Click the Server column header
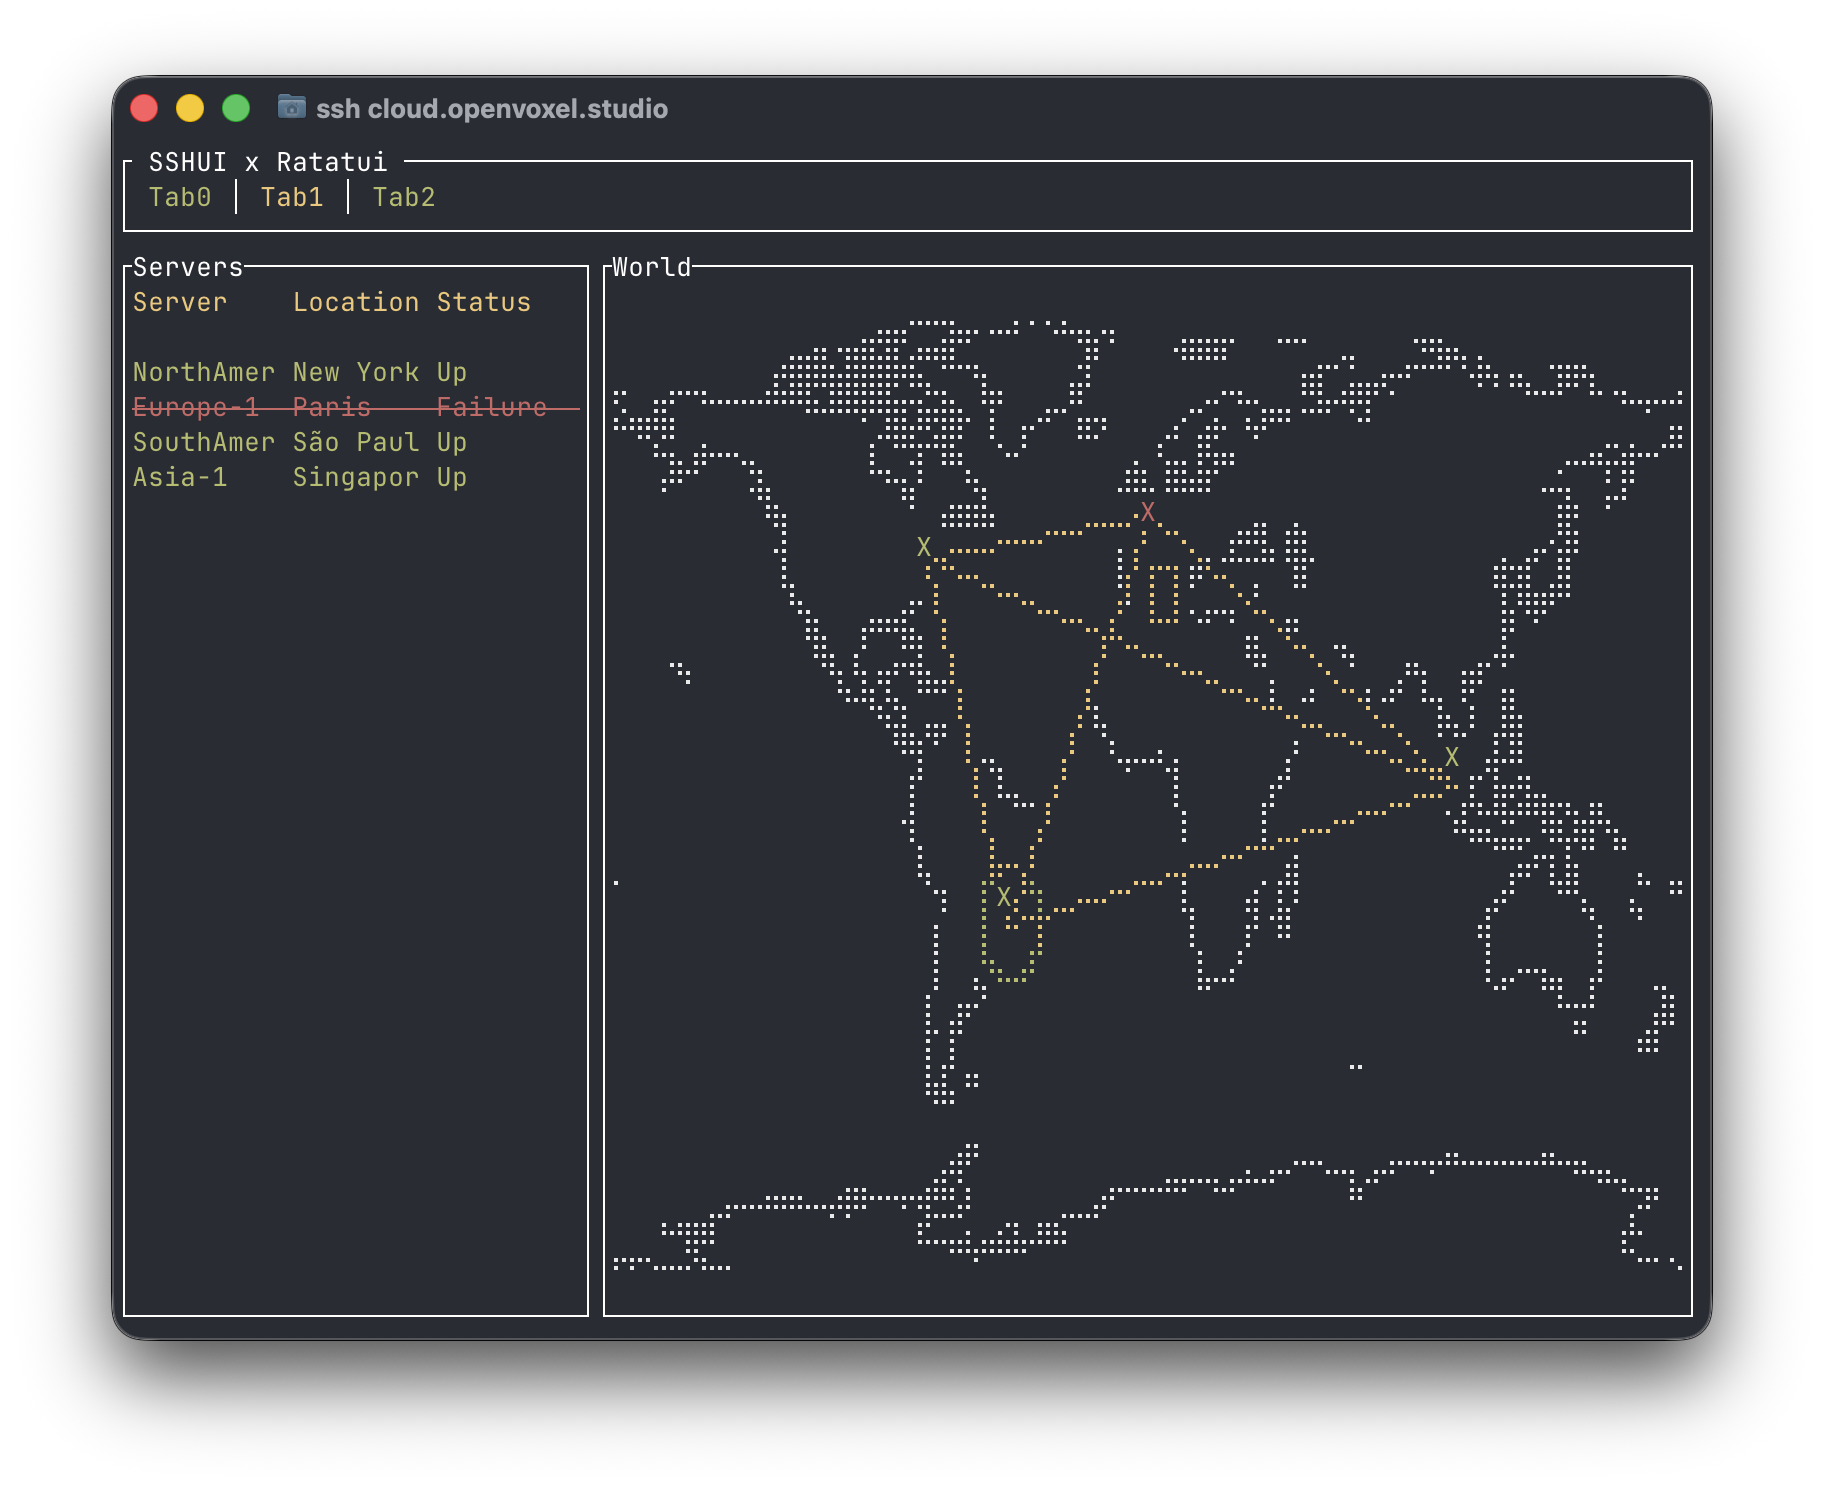 pos(180,302)
